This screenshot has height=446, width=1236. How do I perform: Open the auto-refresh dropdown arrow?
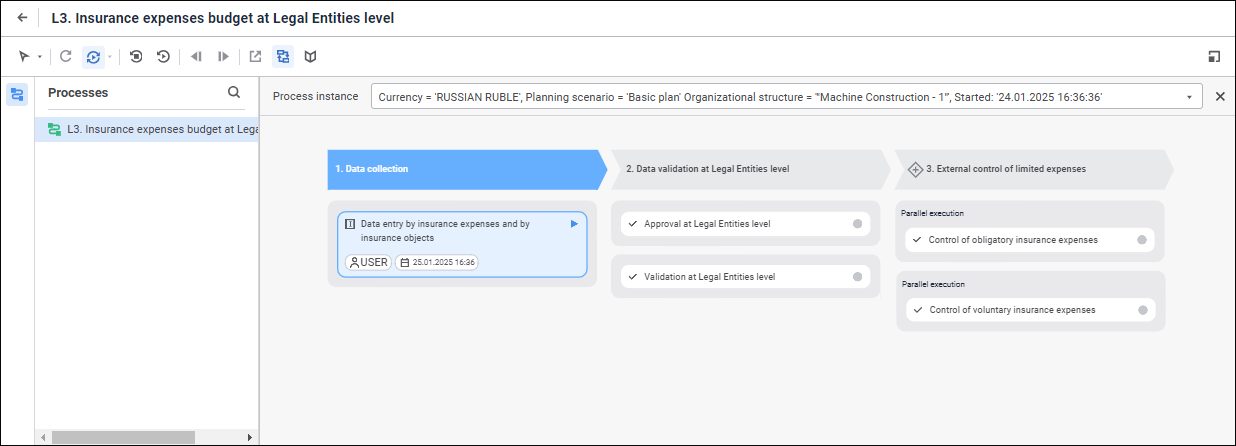[109, 57]
